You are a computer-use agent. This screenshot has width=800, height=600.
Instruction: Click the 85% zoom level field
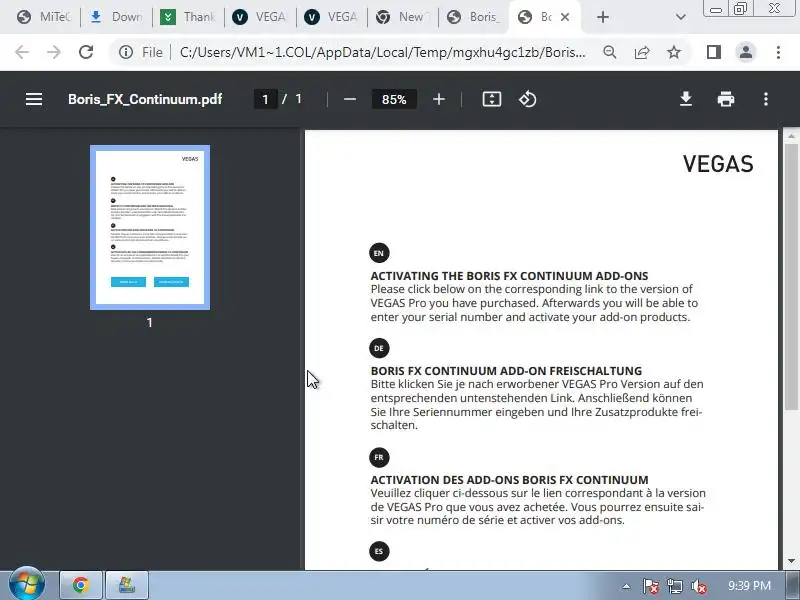pos(394,99)
